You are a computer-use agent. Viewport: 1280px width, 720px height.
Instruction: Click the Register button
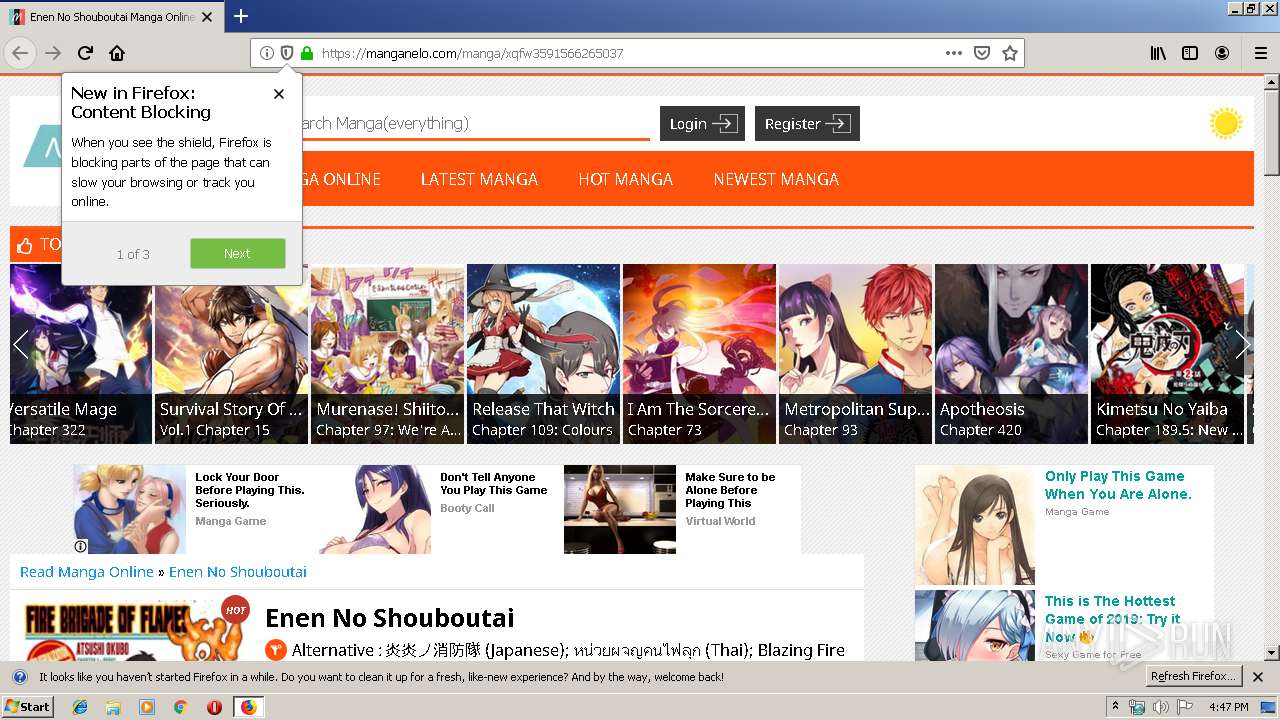[x=807, y=123]
